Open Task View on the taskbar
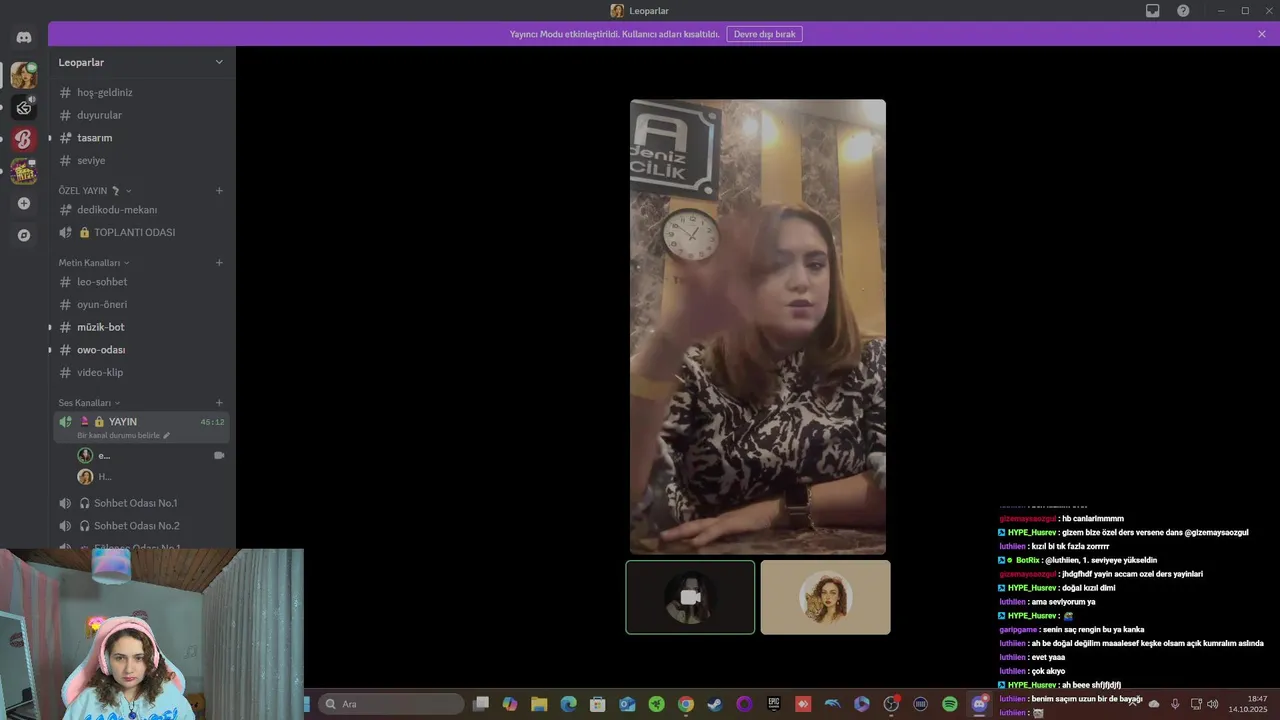 481,704
